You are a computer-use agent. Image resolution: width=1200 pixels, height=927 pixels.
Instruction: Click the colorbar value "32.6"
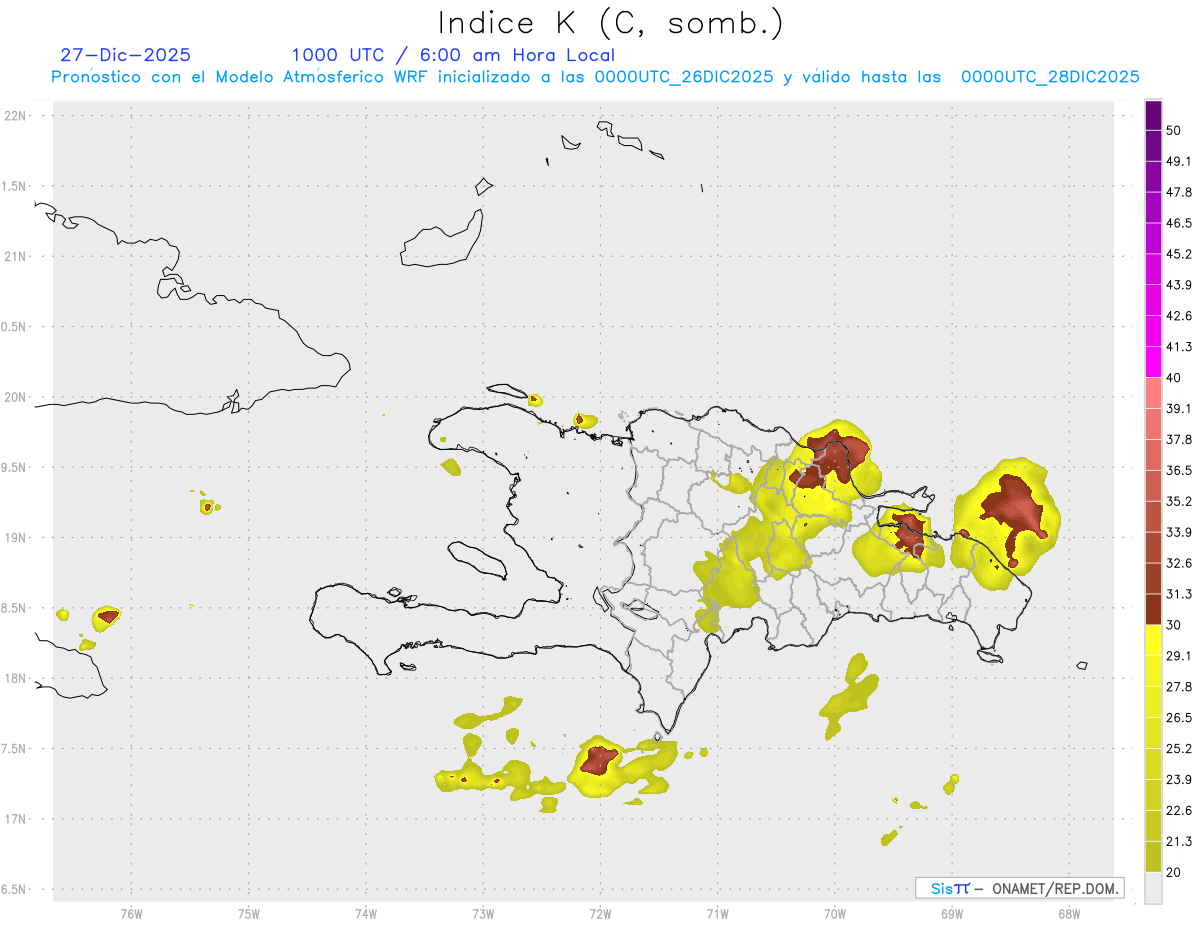pos(1179,563)
